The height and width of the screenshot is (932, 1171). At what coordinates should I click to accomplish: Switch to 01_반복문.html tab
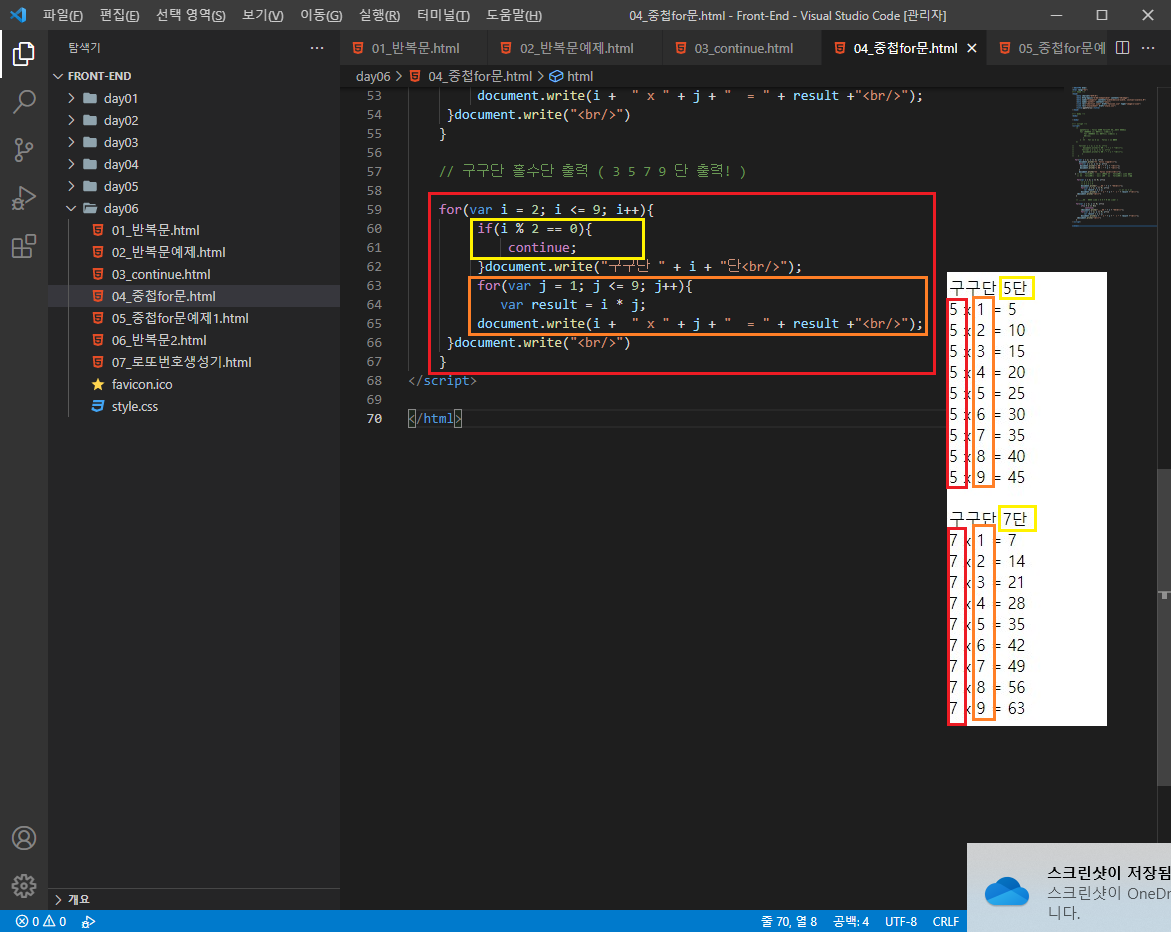click(414, 48)
